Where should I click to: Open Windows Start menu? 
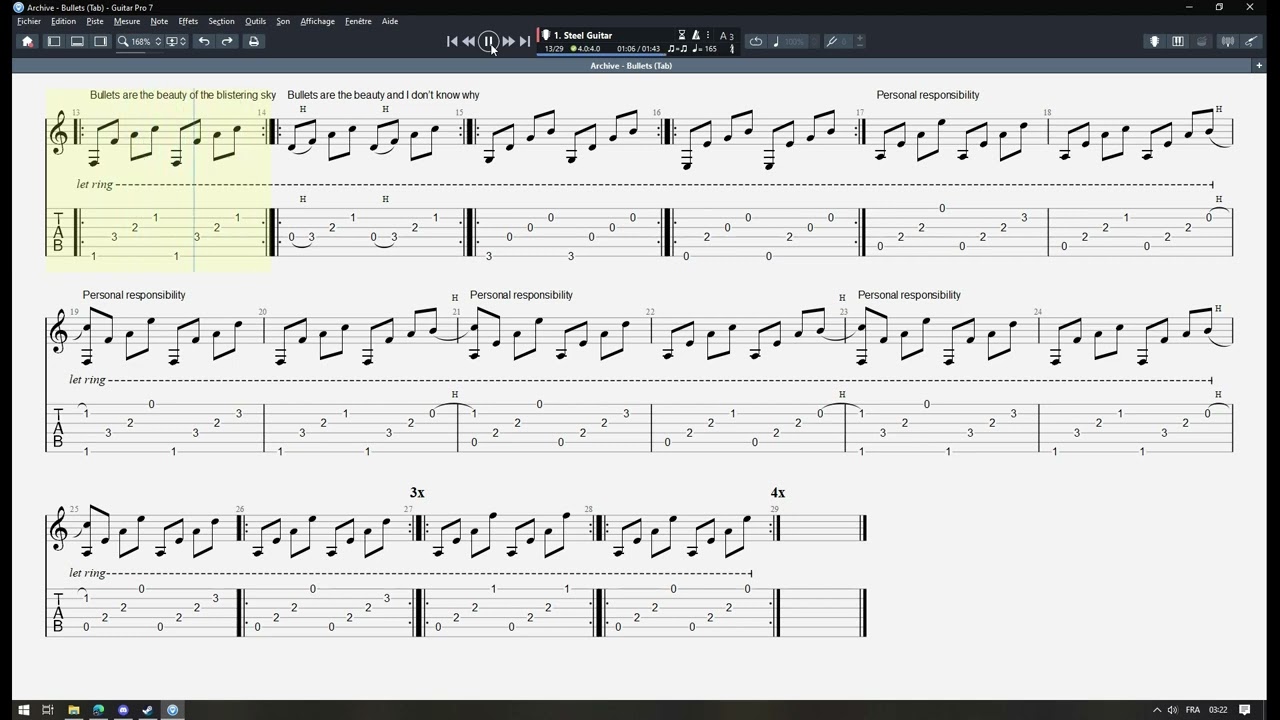(x=23, y=710)
